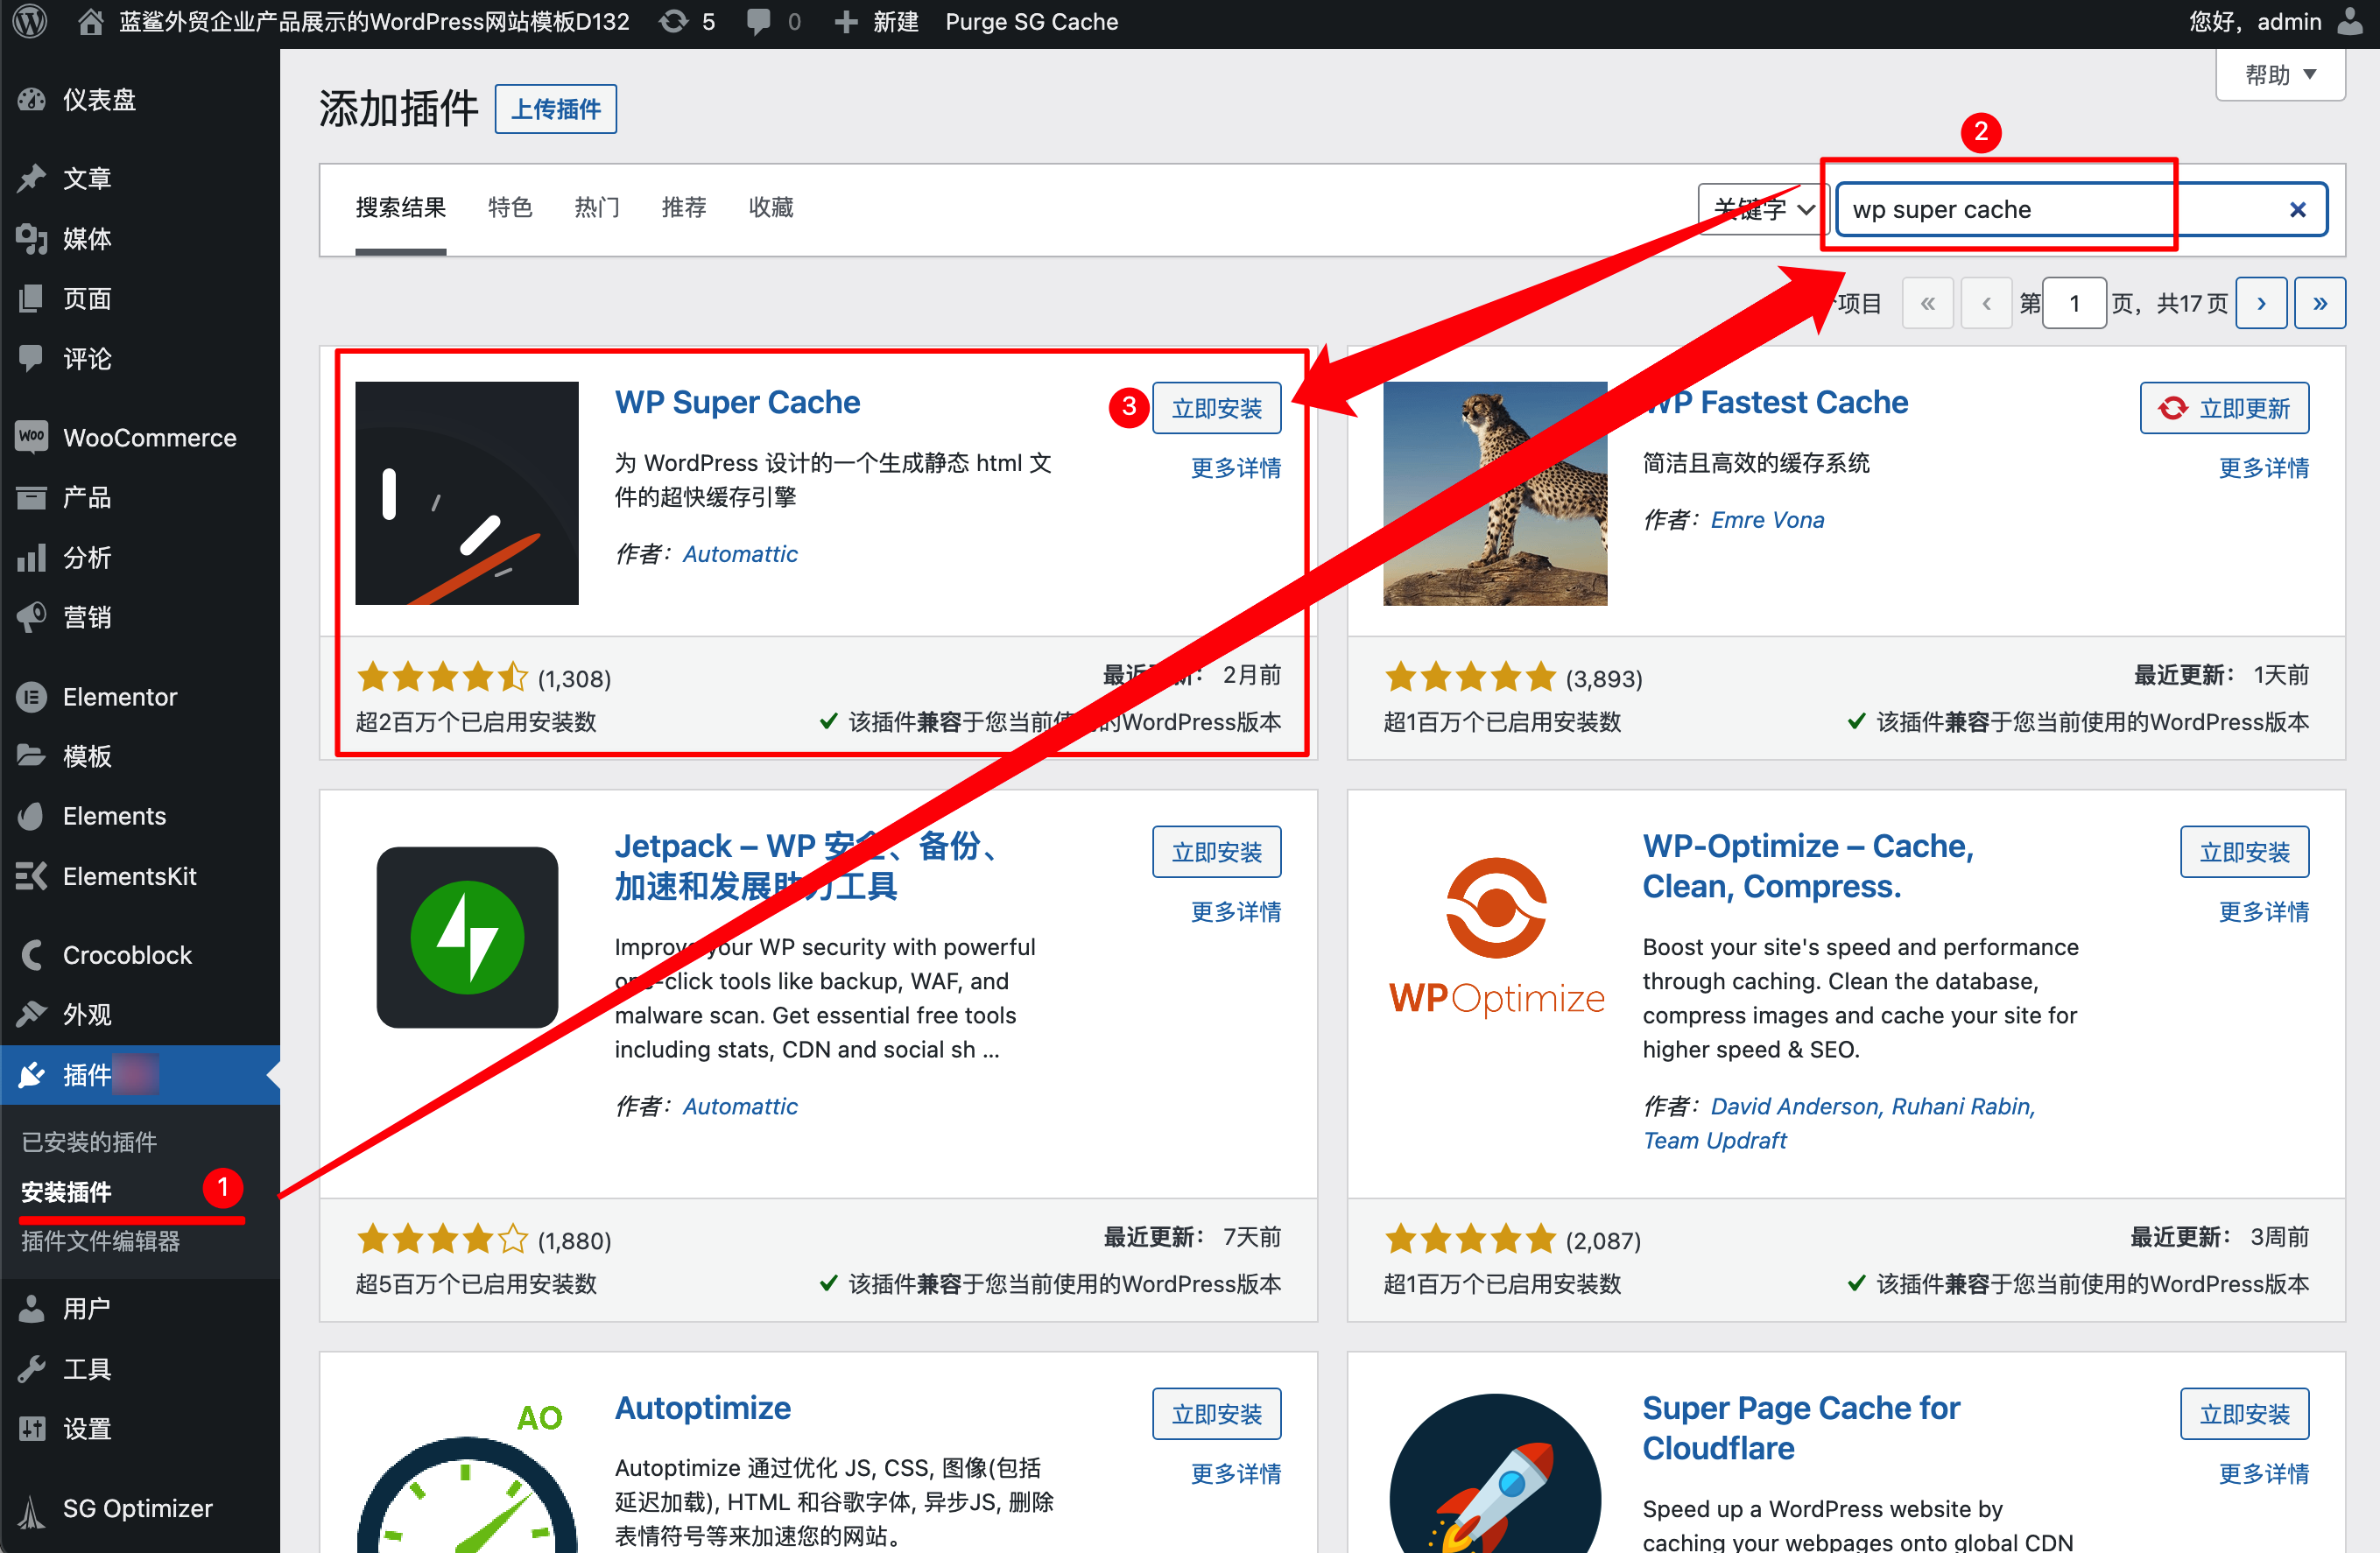Update WP Fastest Cache with 立即更新
2380x1553 pixels.
2224,408
